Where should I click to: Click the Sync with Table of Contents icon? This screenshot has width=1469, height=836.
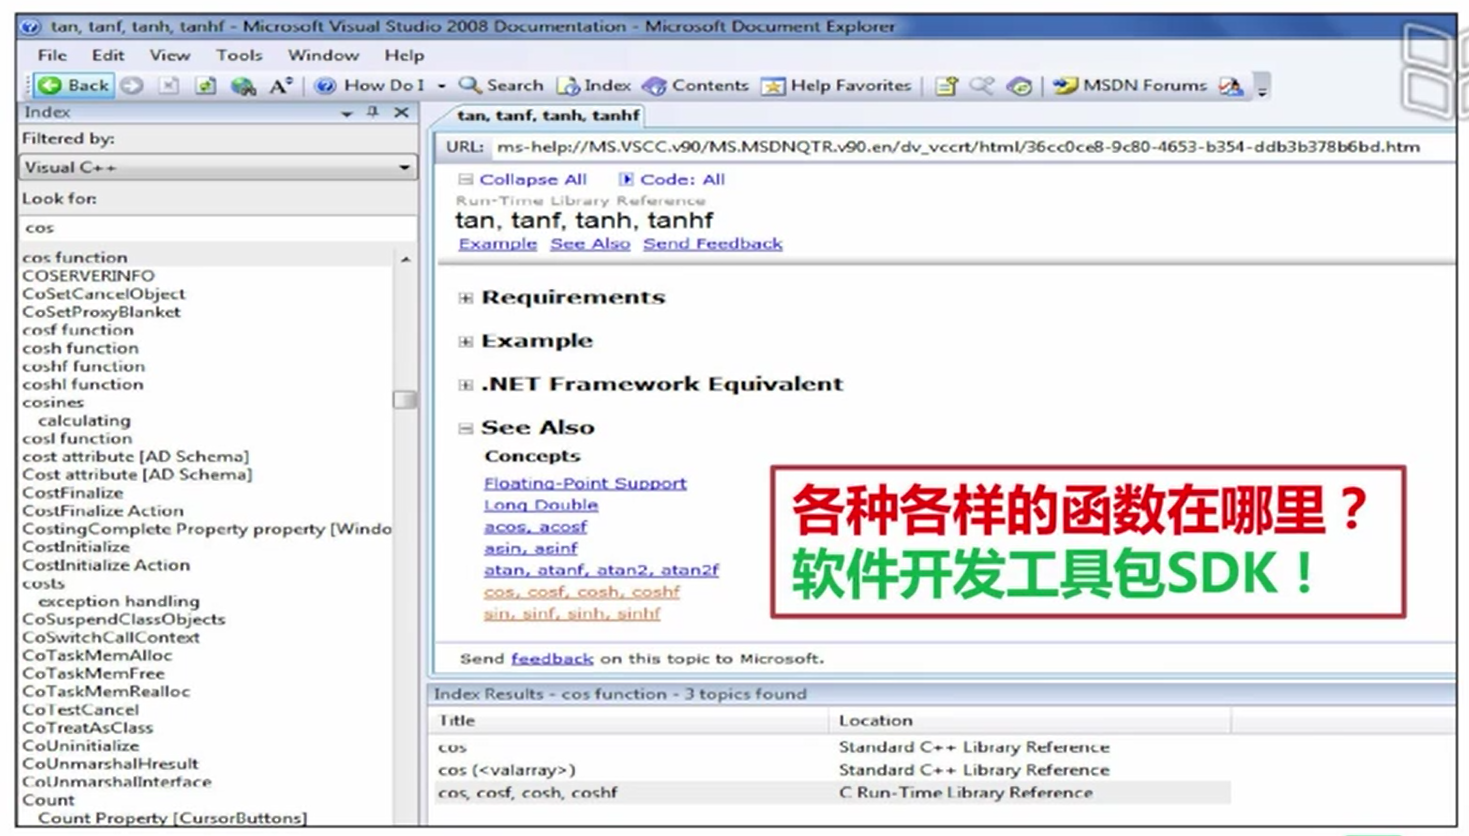click(1019, 86)
